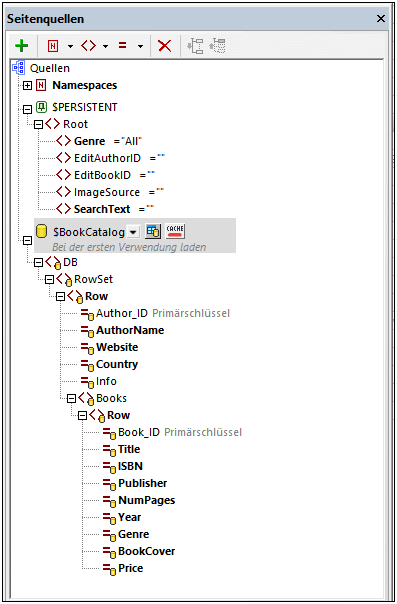This screenshot has height=604, width=397.
Task: Click the table settings icon next to $BookCatalog
Action: 153,232
